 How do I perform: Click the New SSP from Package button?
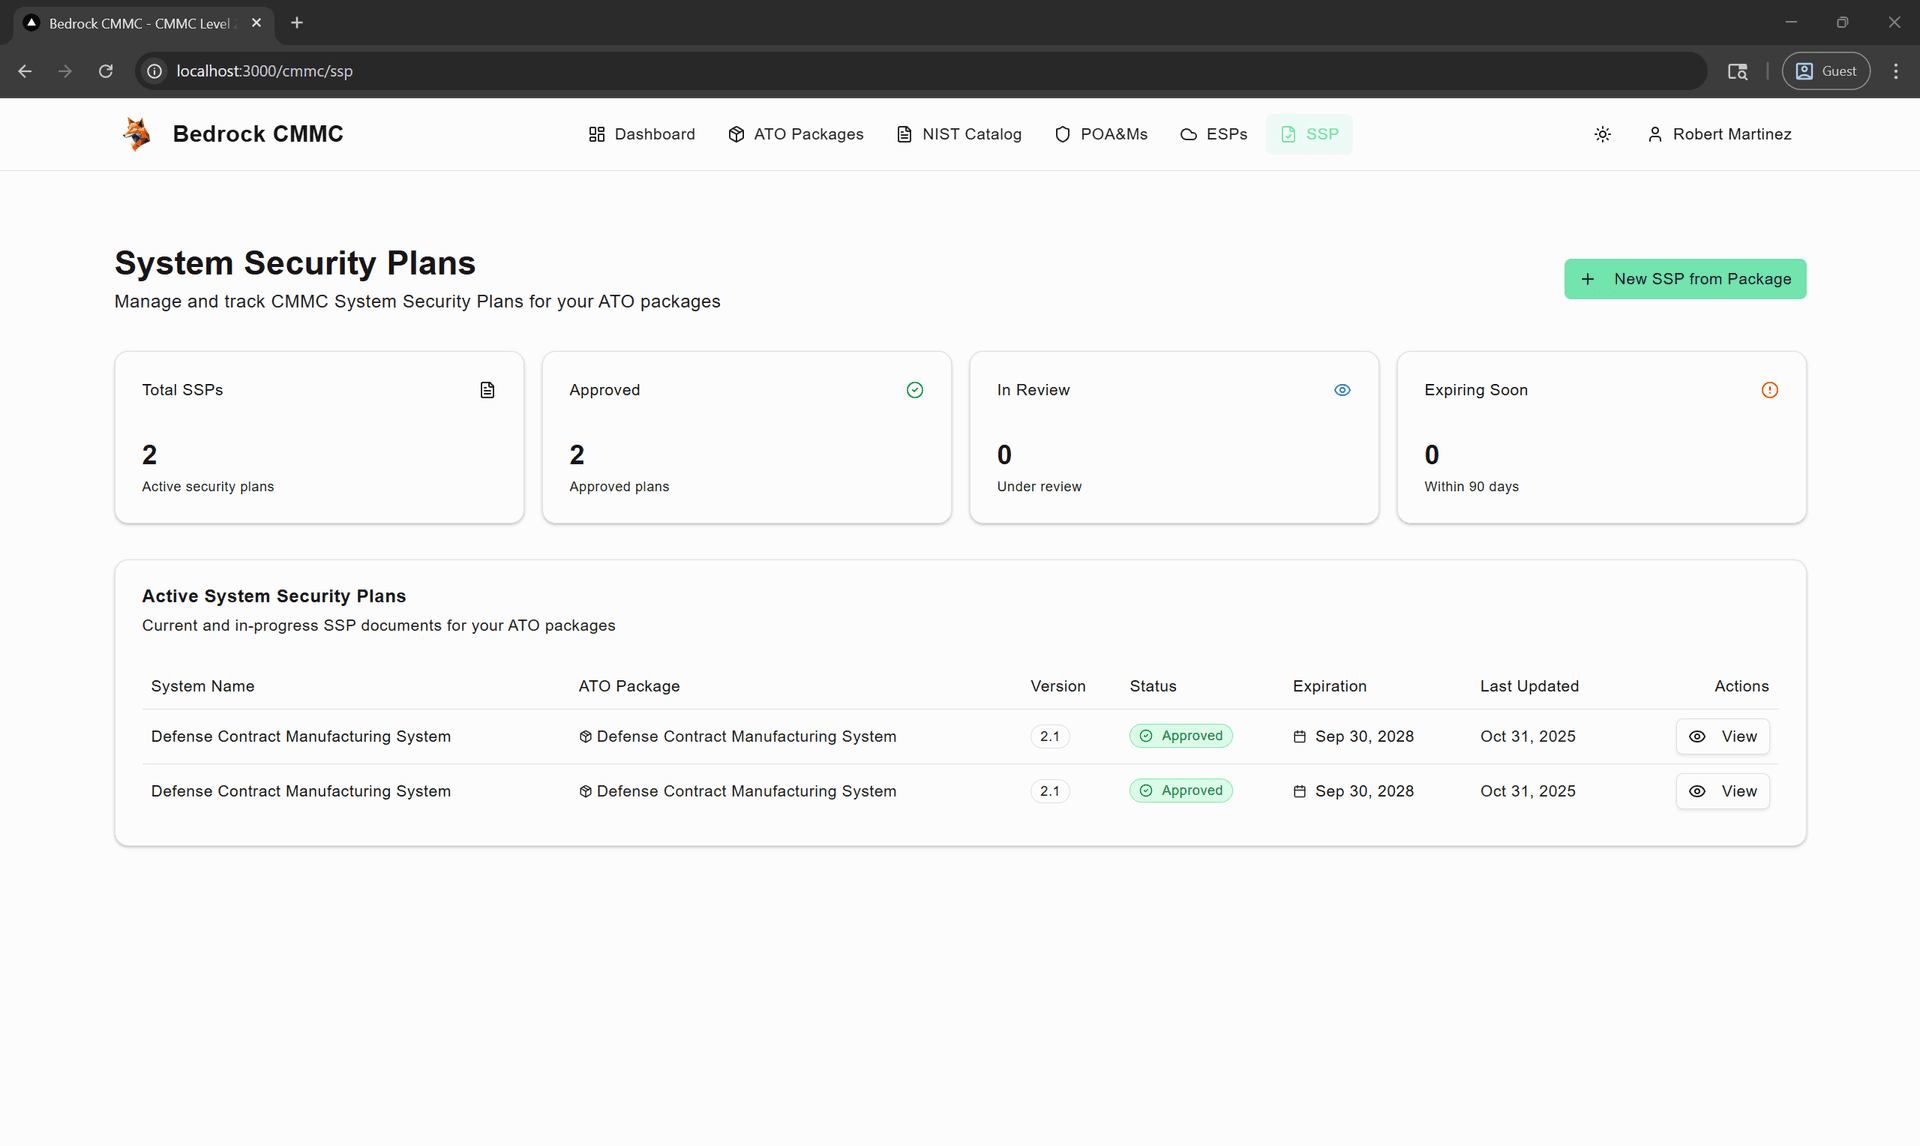click(x=1685, y=279)
